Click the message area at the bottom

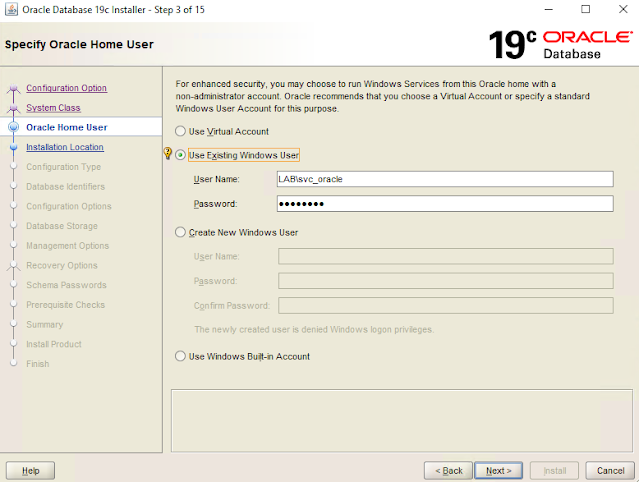(402, 420)
